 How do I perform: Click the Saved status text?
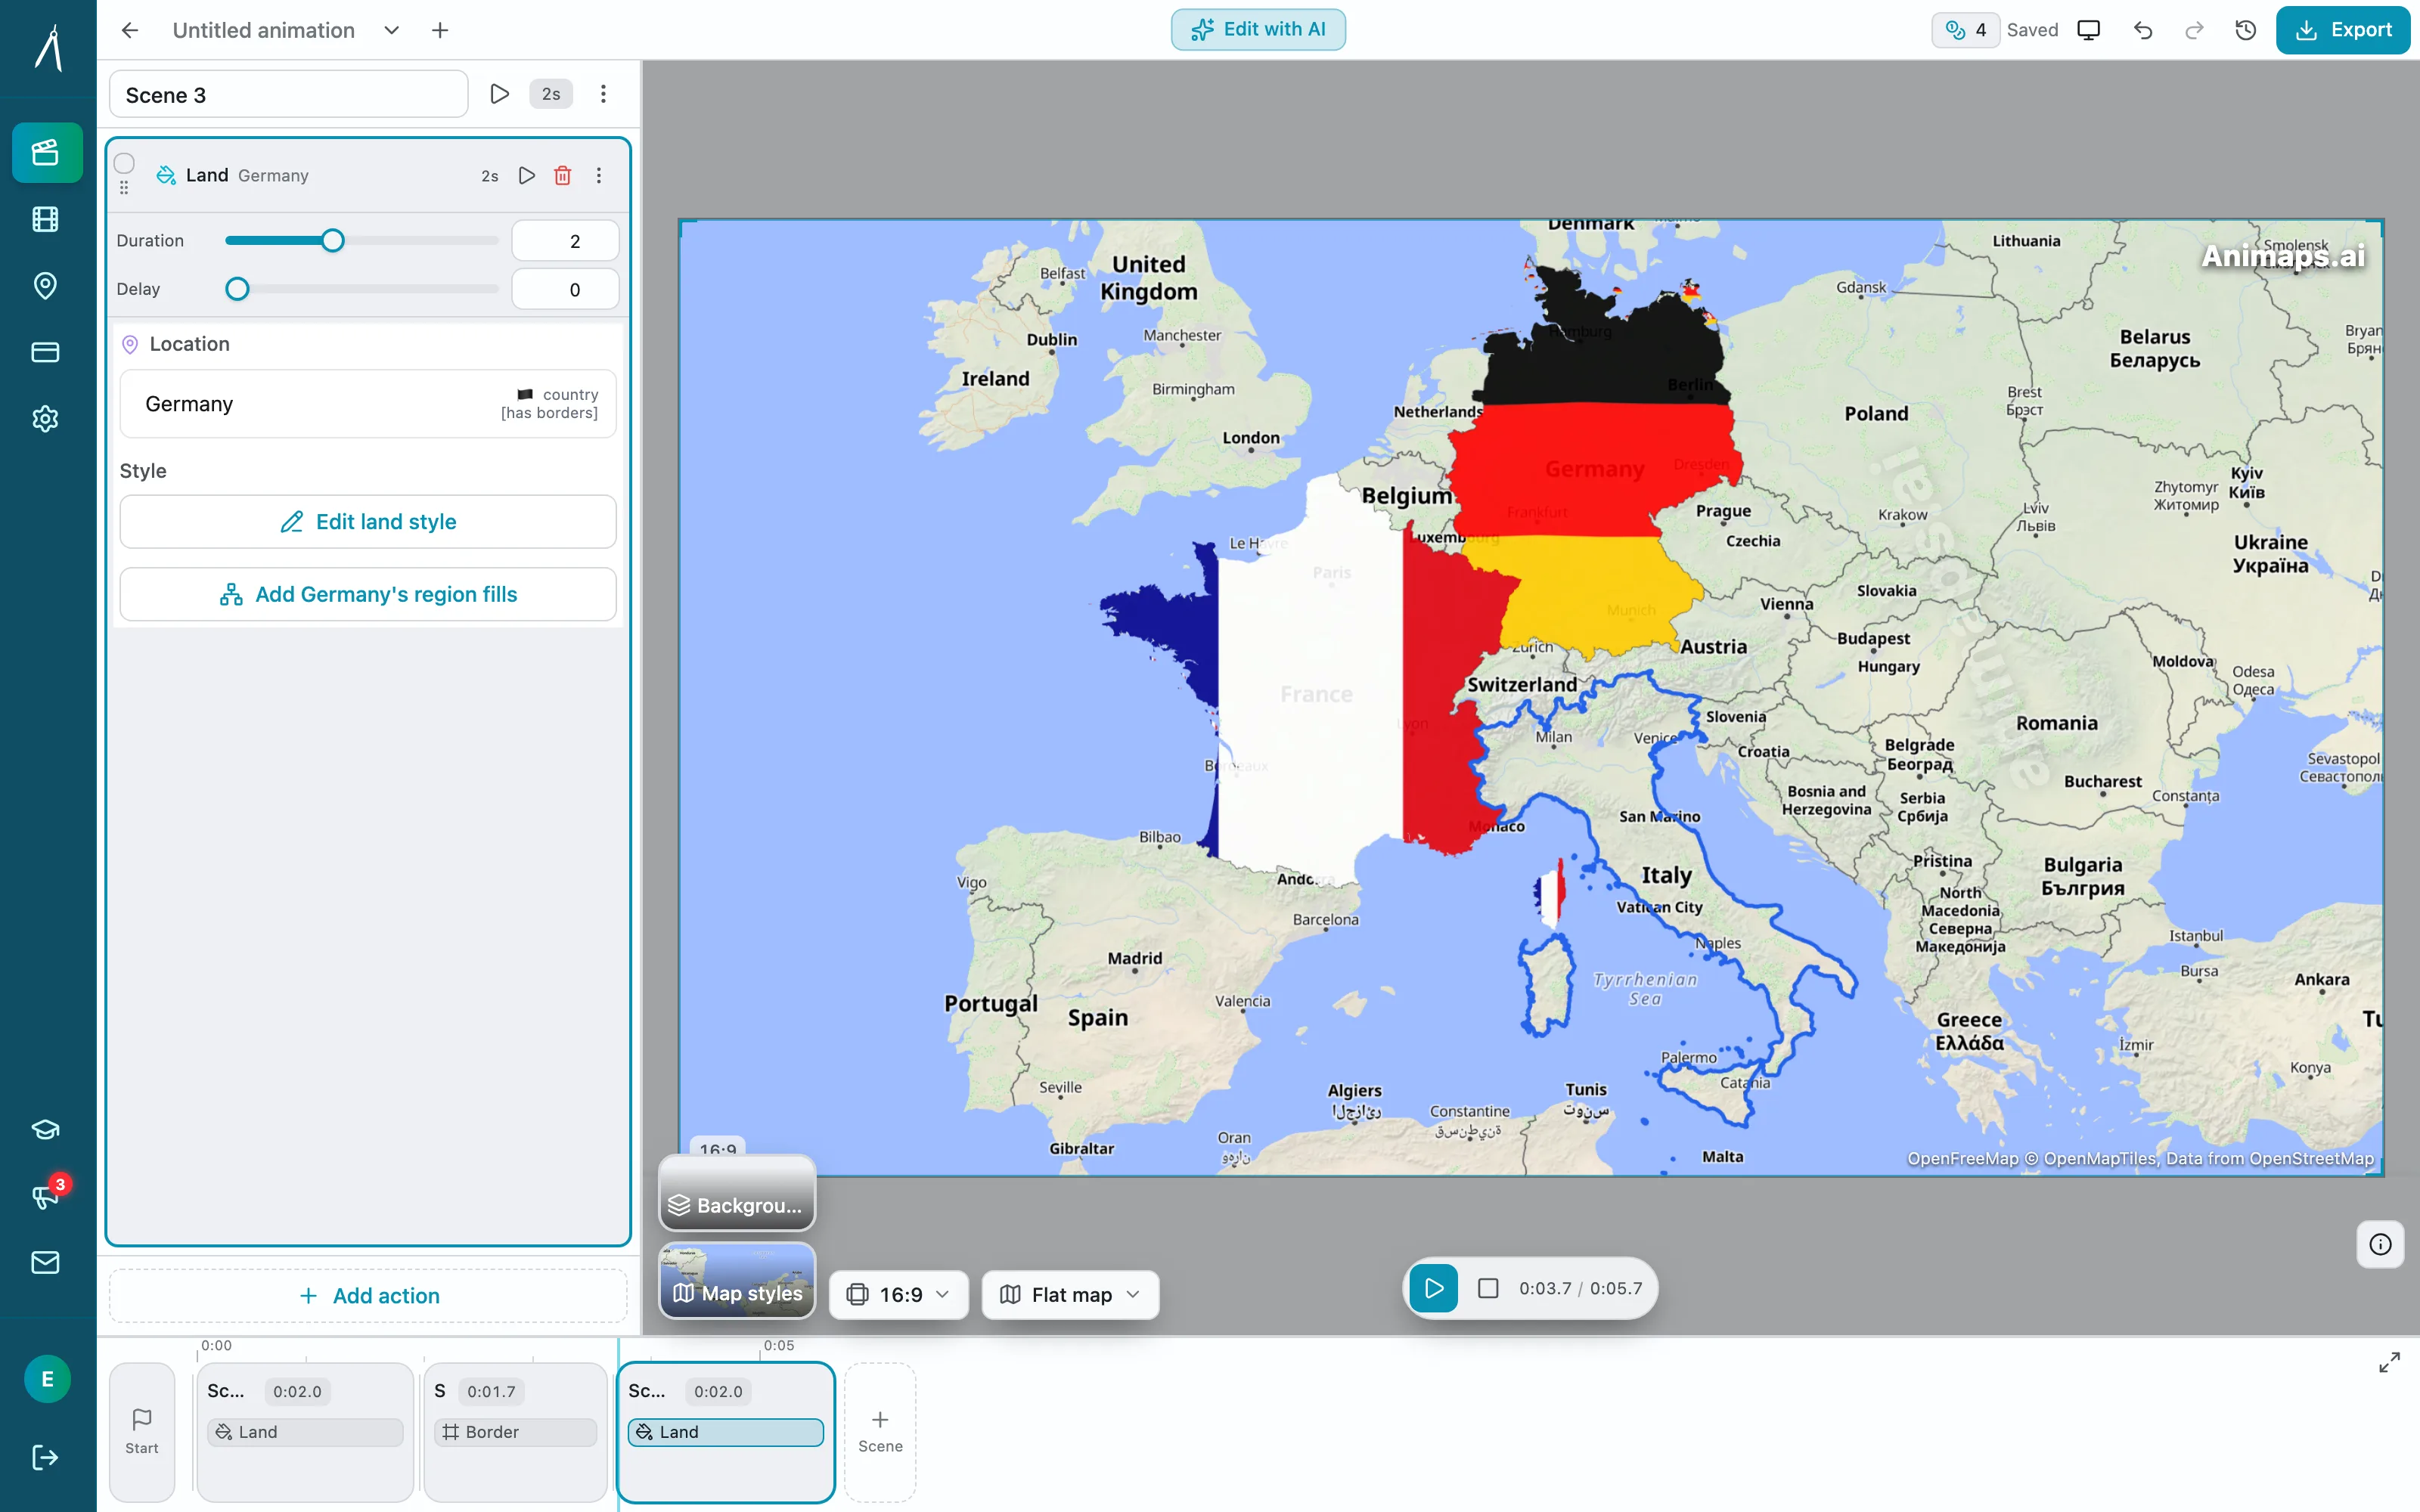2032,30
